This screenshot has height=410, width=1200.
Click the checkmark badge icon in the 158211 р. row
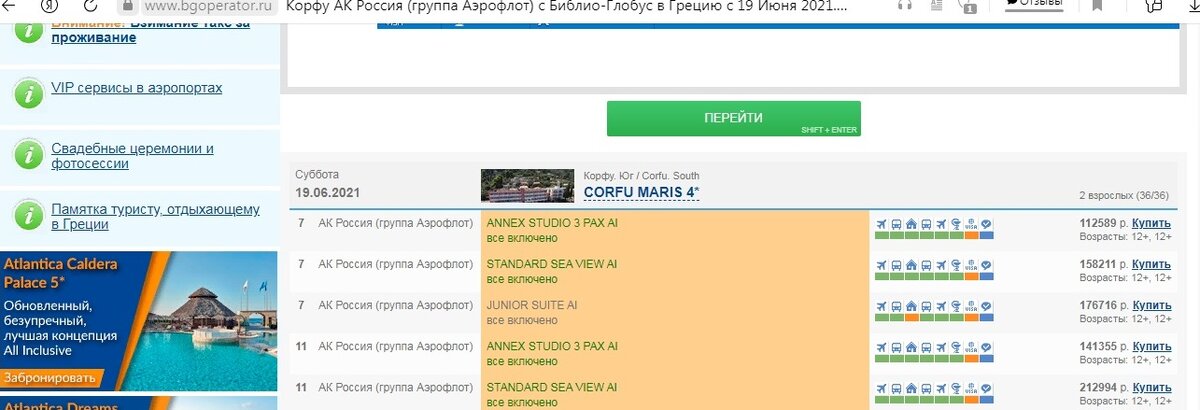[x=986, y=265]
